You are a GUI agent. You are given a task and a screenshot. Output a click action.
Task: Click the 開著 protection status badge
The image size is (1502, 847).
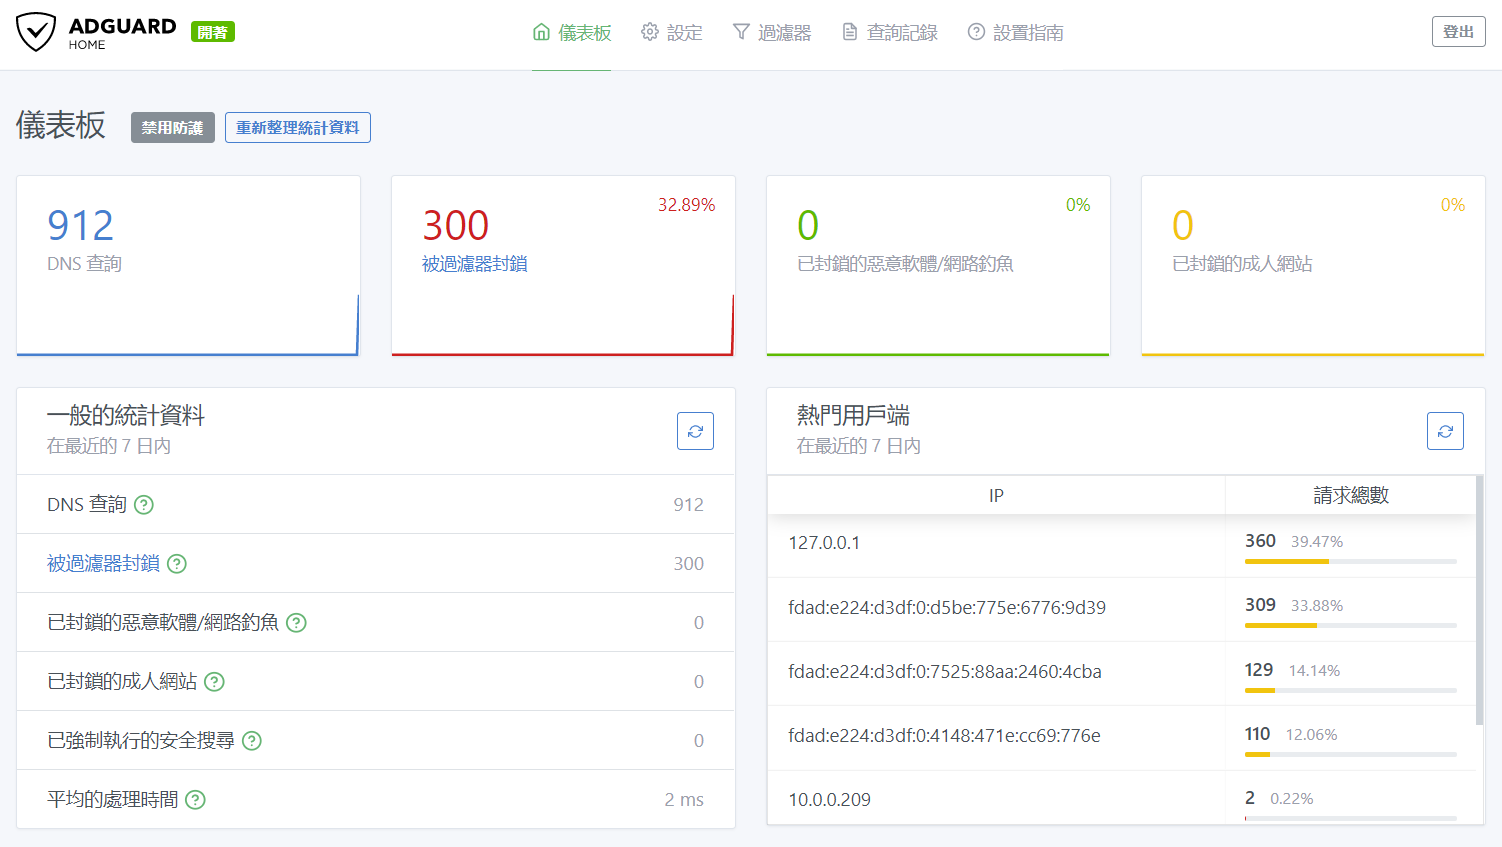tap(212, 31)
